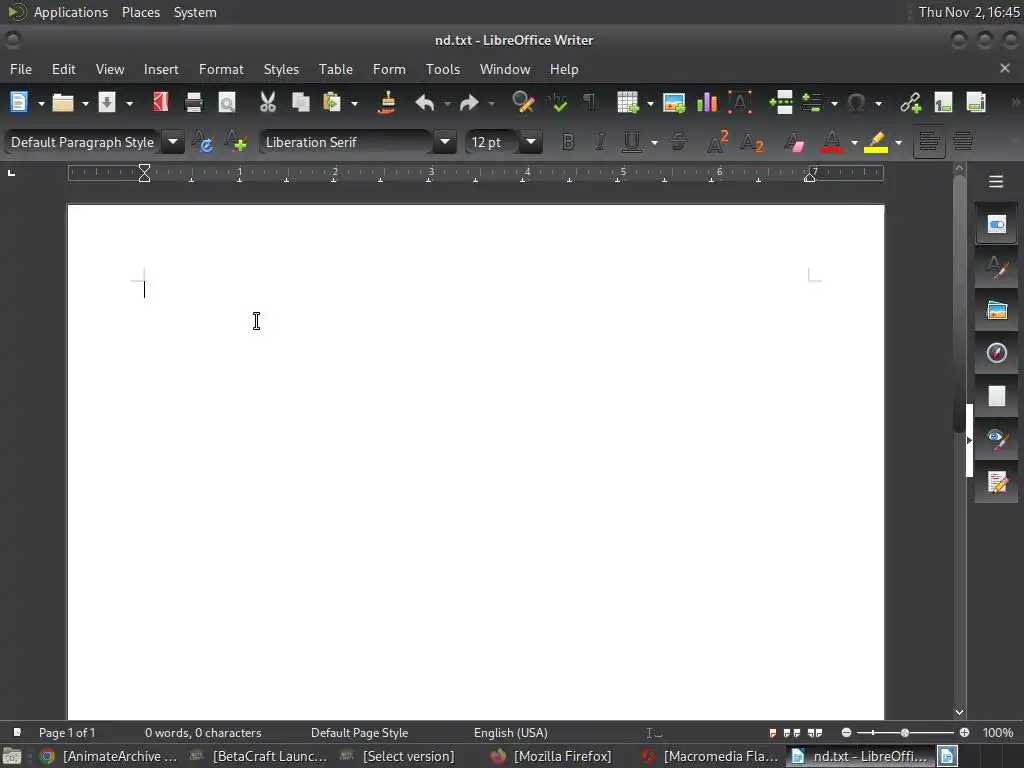Create a new document with the New icon
Image resolution: width=1024 pixels, height=768 pixels.
(18, 103)
